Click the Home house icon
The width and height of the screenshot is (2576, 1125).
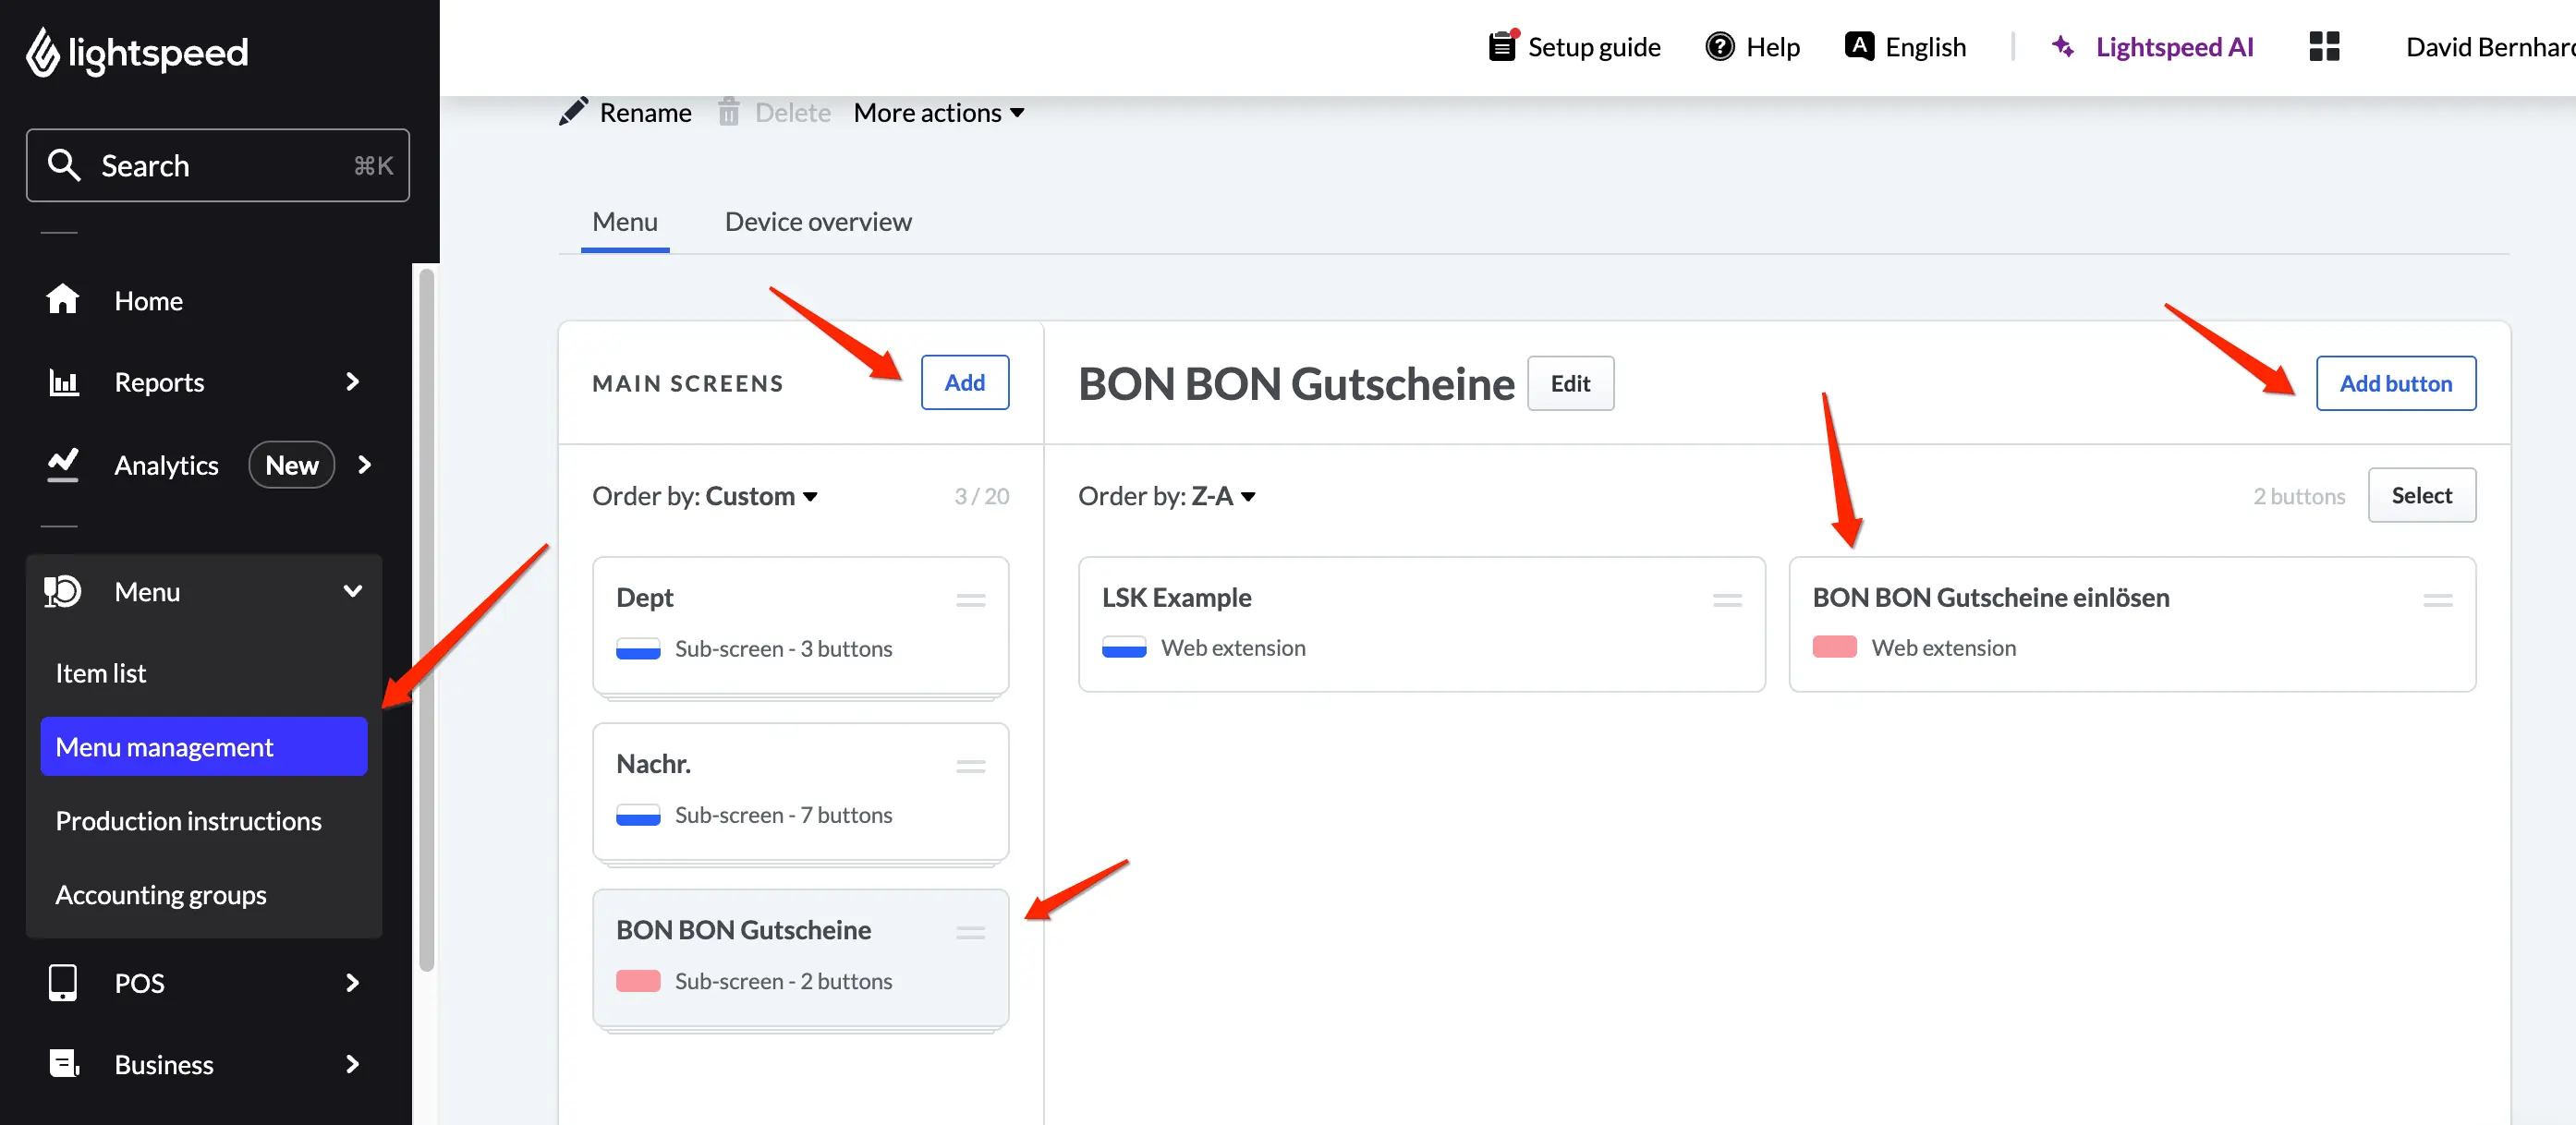[62, 299]
